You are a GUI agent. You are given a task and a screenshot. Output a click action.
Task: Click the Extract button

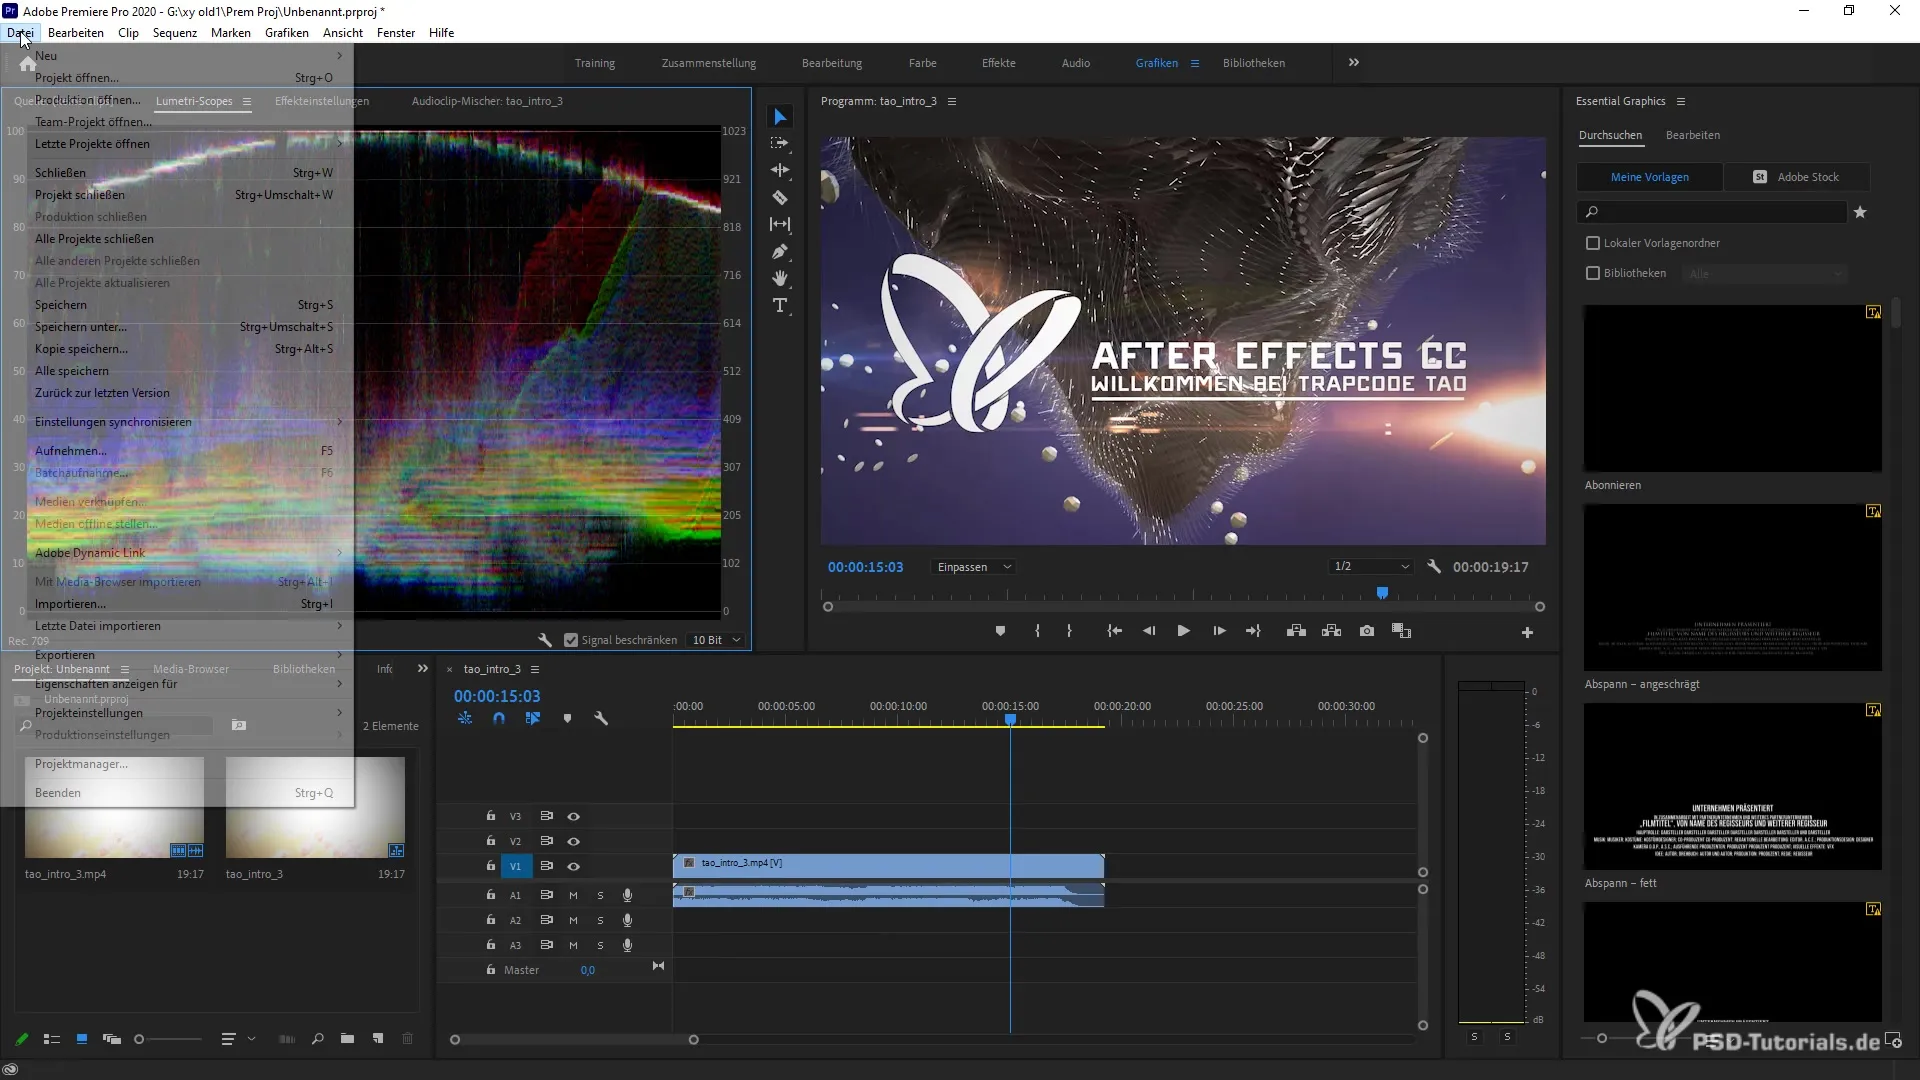click(1331, 631)
